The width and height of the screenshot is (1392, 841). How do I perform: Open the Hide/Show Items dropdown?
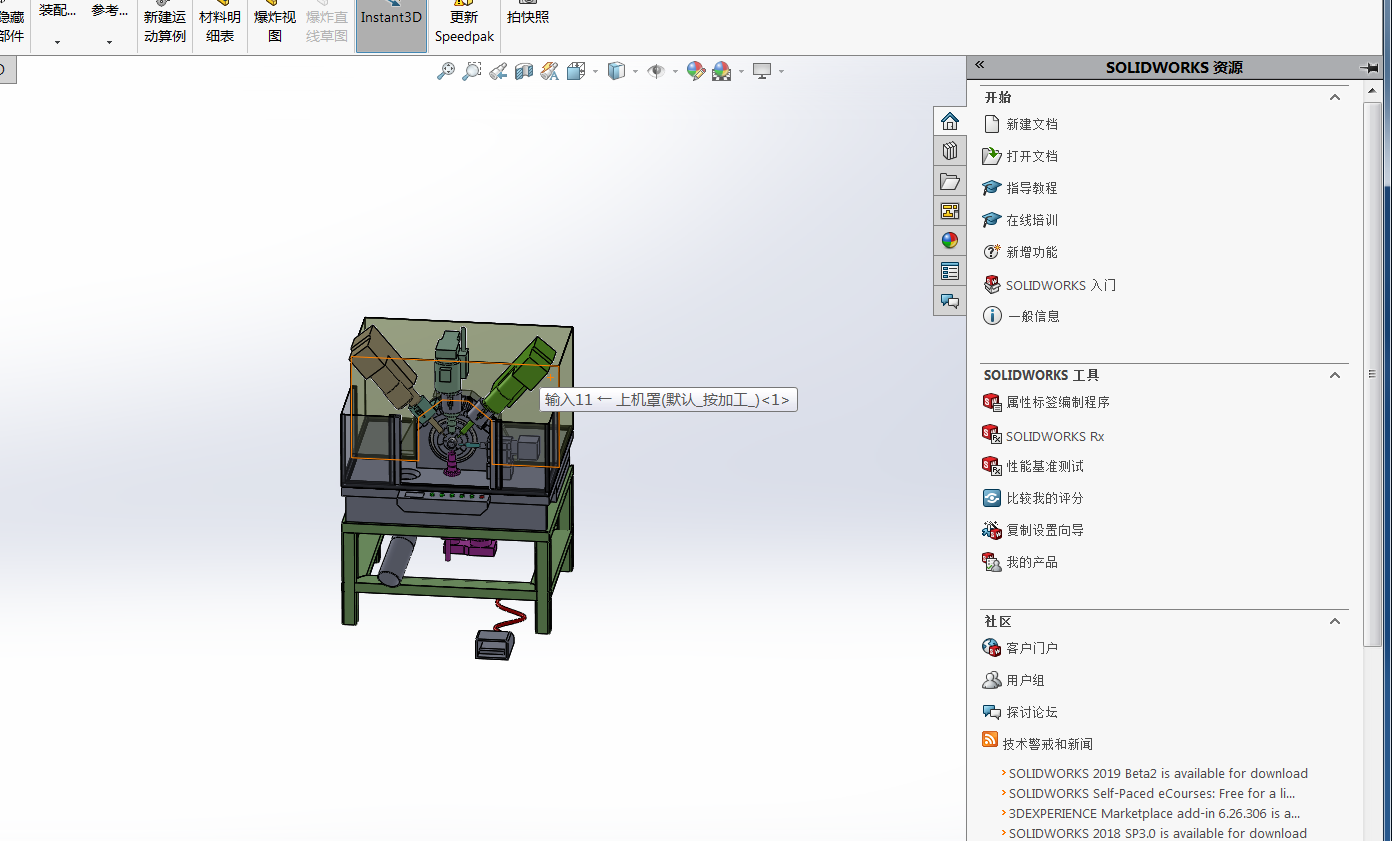(674, 71)
